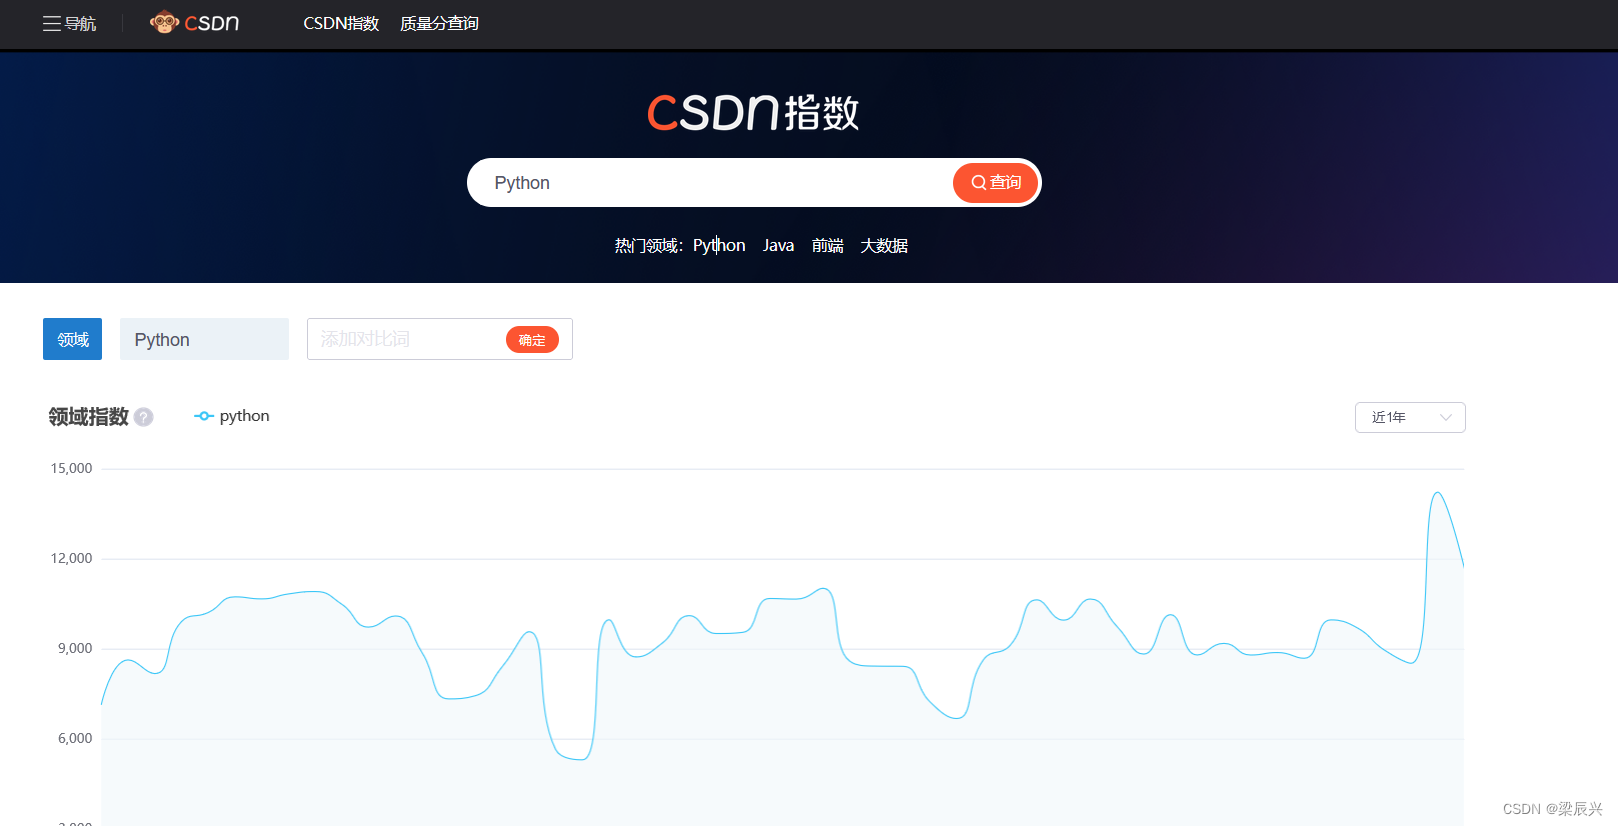Screen dimensions: 1618x826
Task: Select 前端 in 热门领域 links
Action: tap(827, 245)
